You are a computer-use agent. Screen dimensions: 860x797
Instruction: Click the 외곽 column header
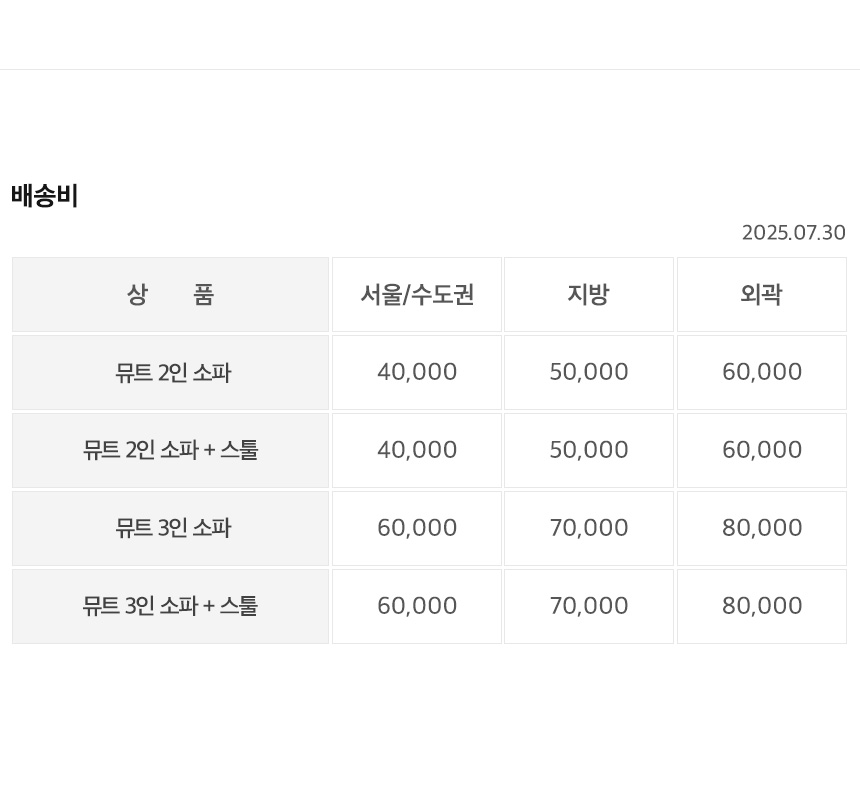point(761,295)
